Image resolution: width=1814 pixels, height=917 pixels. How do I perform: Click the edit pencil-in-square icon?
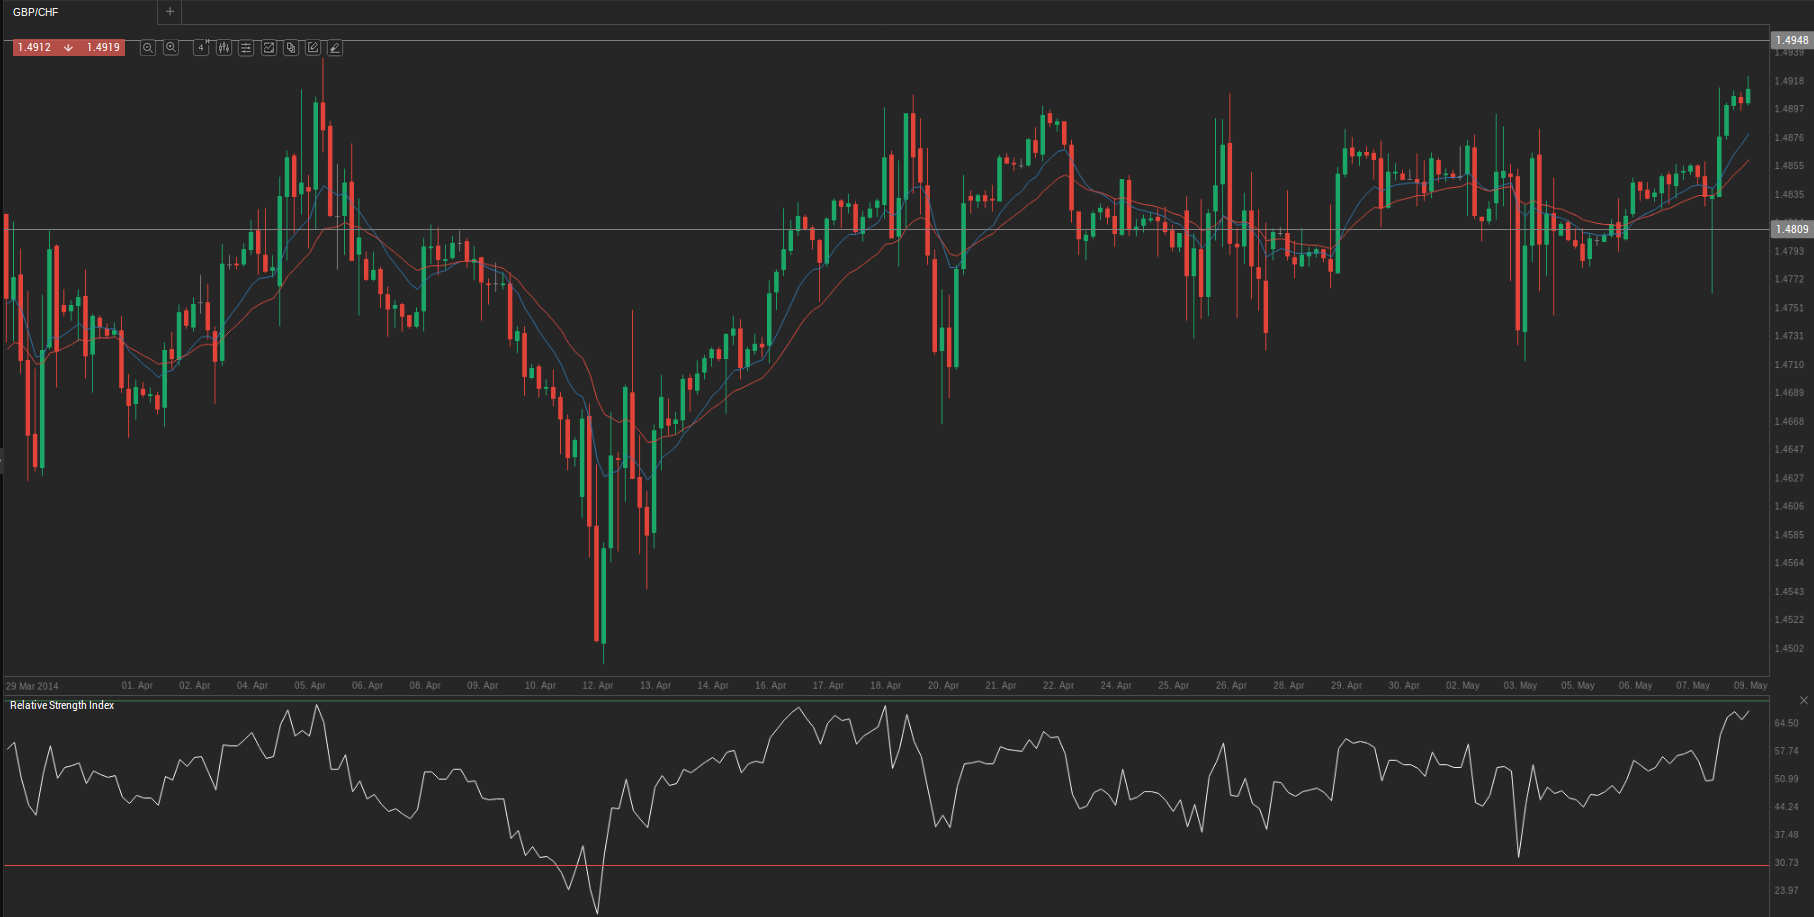[x=313, y=48]
